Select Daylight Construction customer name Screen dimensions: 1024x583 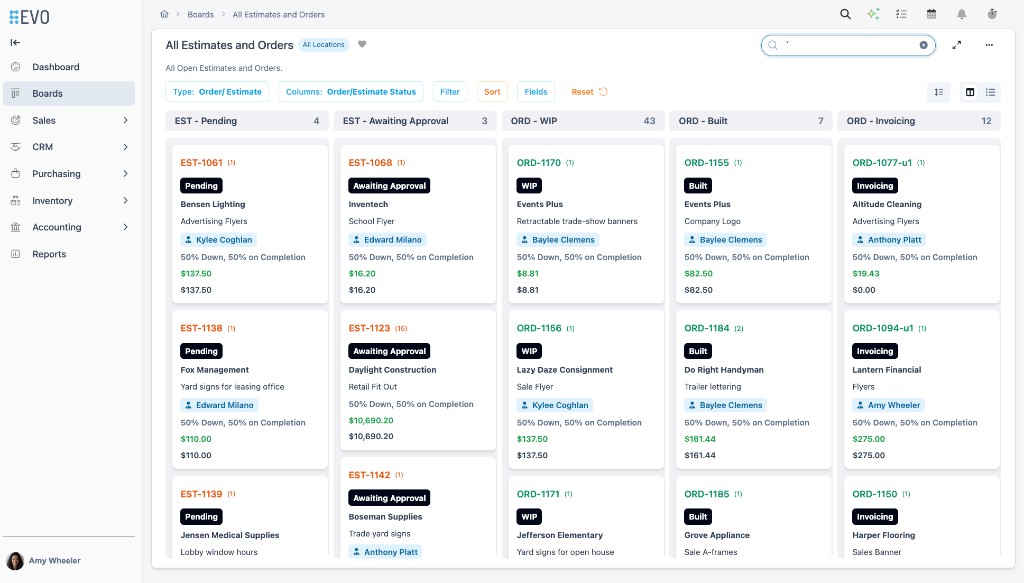pos(392,370)
